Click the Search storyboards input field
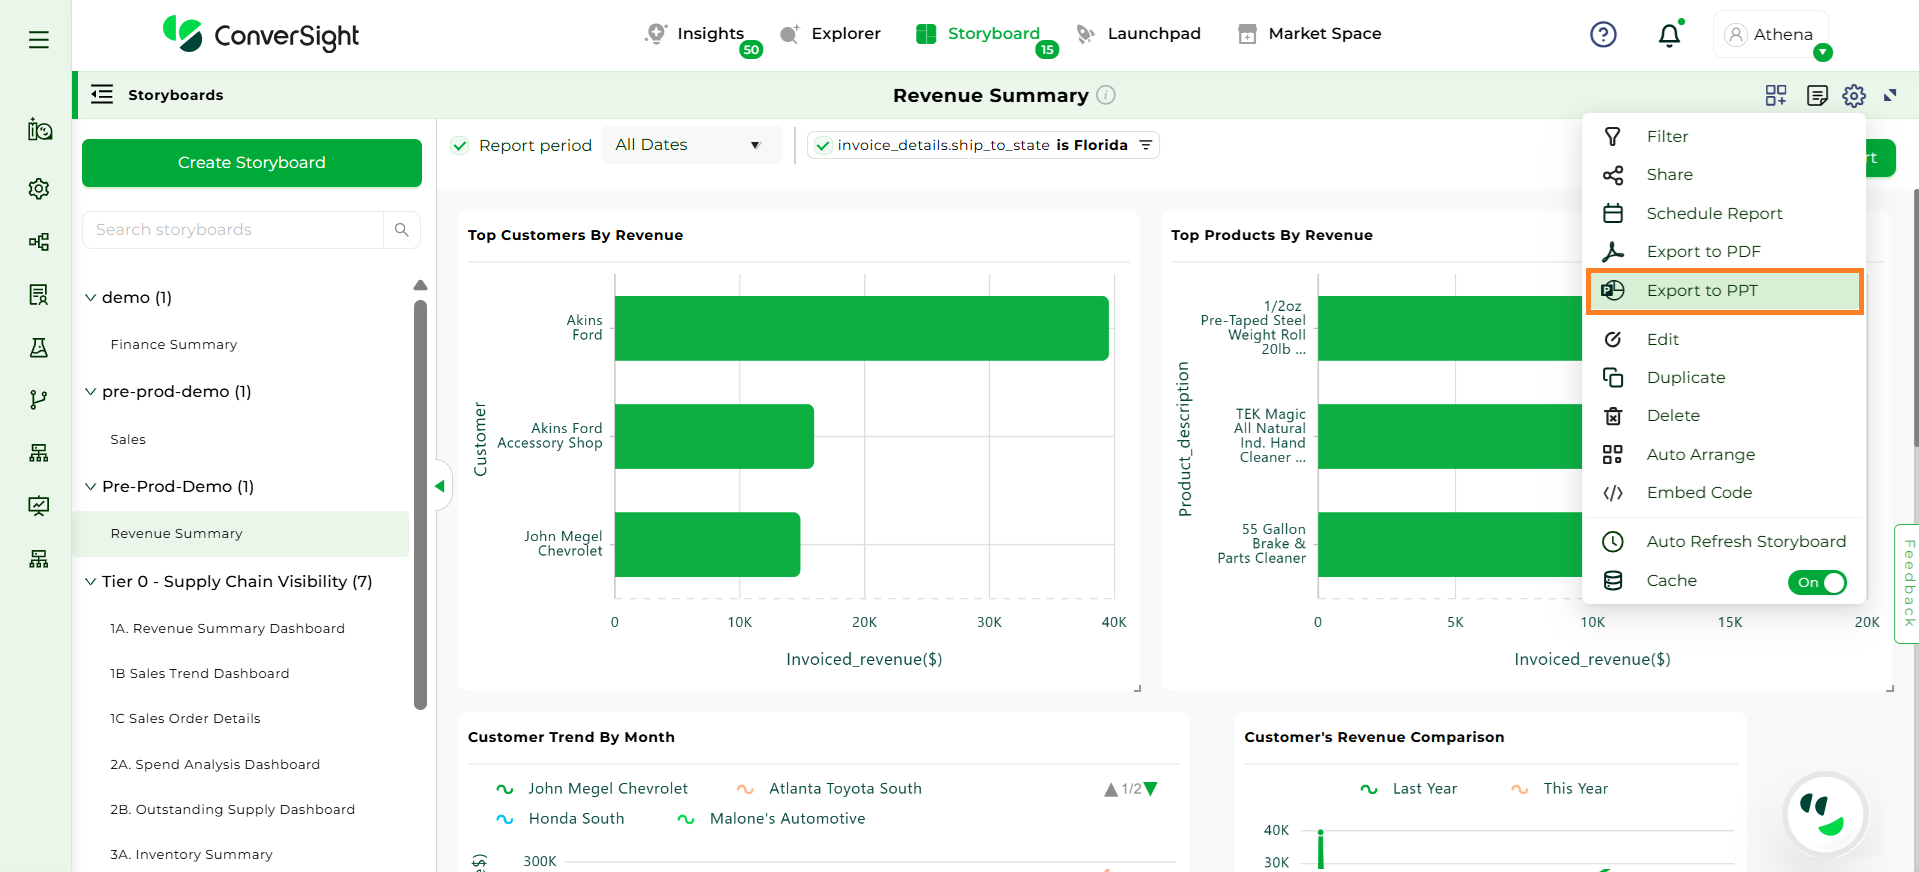This screenshot has height=872, width=1919. pyautogui.click(x=234, y=230)
